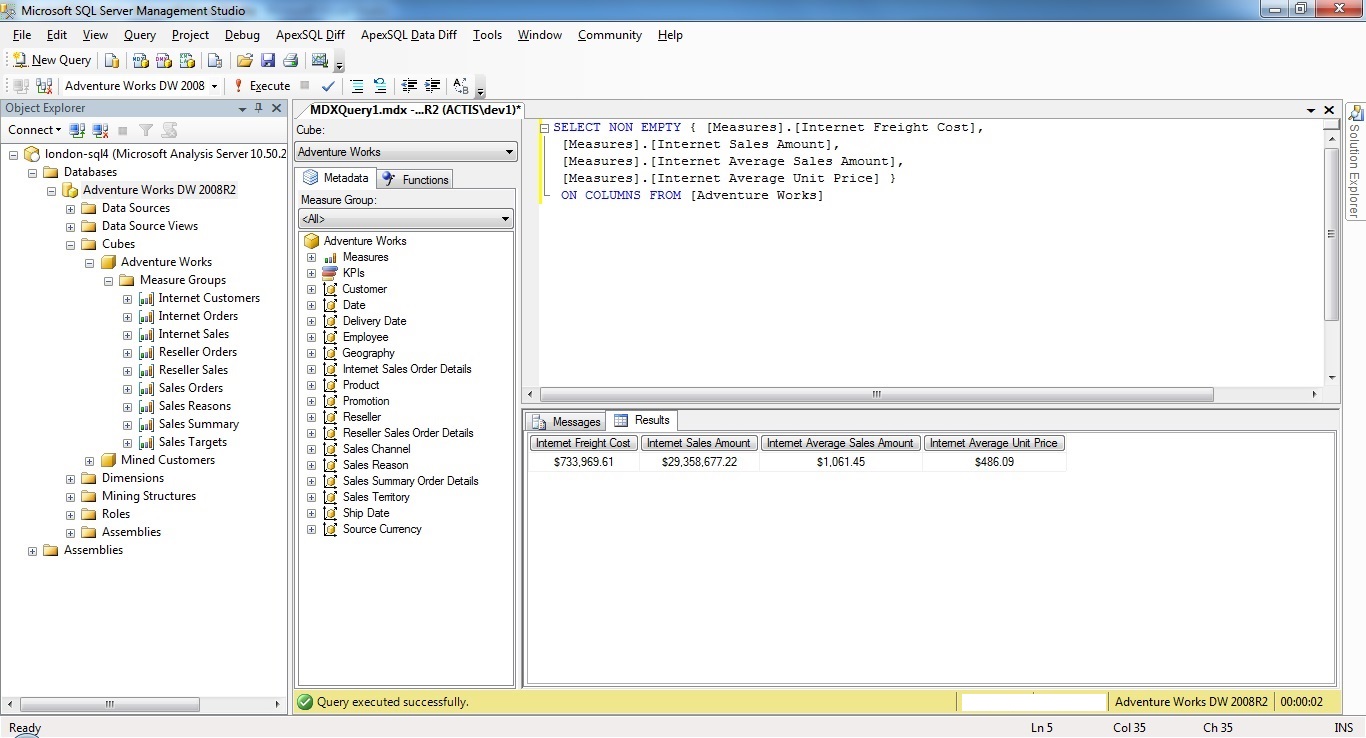Expand the Data Sources folder node
This screenshot has height=738, width=1366.
coord(71,209)
